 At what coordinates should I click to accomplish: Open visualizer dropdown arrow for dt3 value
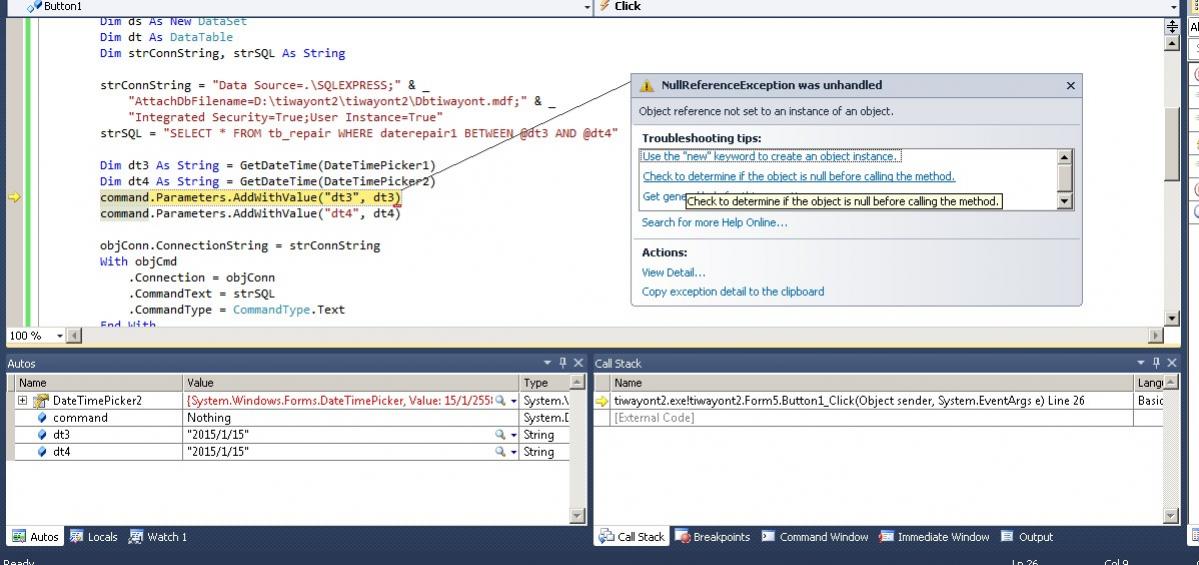tap(514, 434)
